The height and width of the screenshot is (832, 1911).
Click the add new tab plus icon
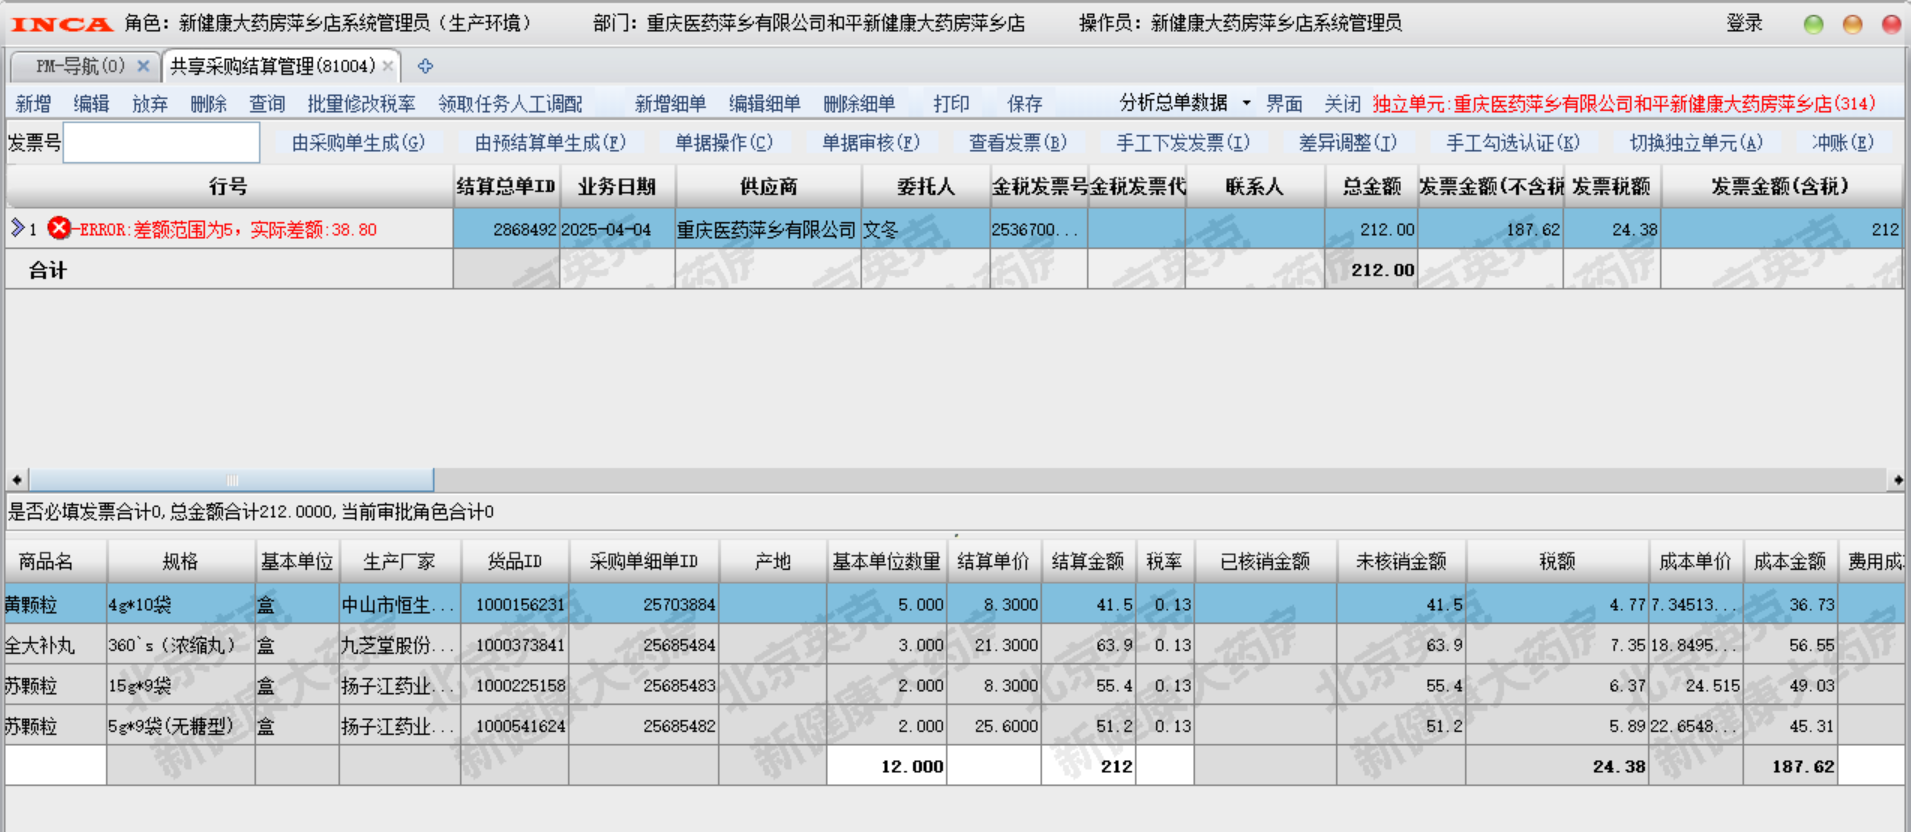pos(425,66)
